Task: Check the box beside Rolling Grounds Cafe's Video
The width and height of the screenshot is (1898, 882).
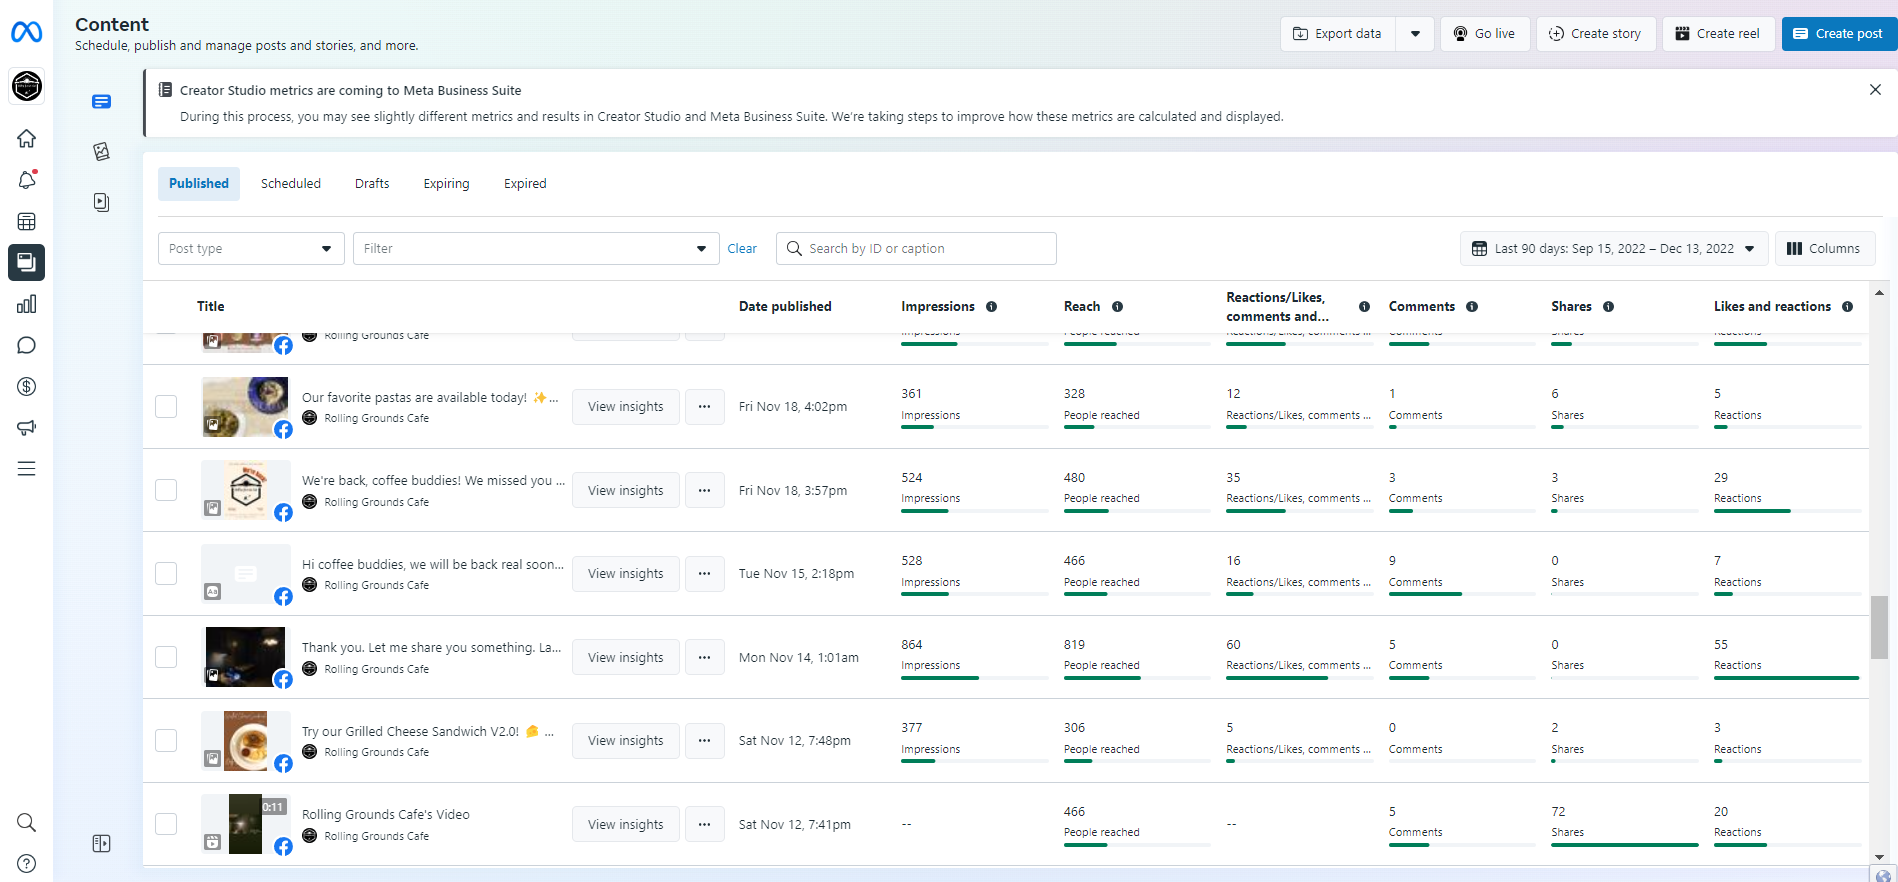Action: coord(166,824)
